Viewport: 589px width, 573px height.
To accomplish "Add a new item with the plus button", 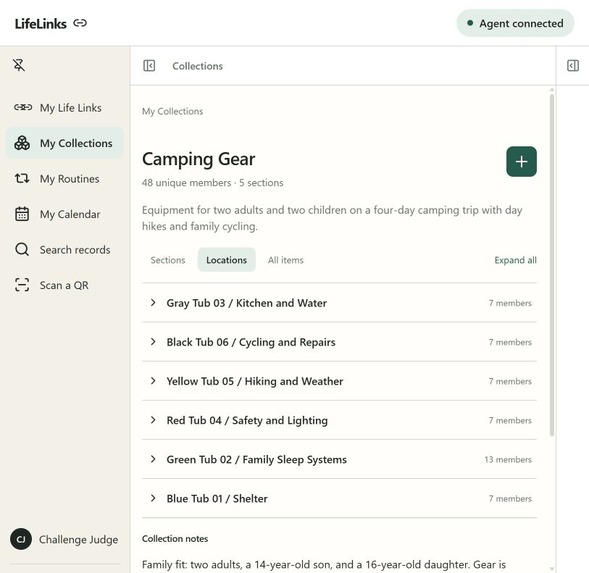I will 521,162.
